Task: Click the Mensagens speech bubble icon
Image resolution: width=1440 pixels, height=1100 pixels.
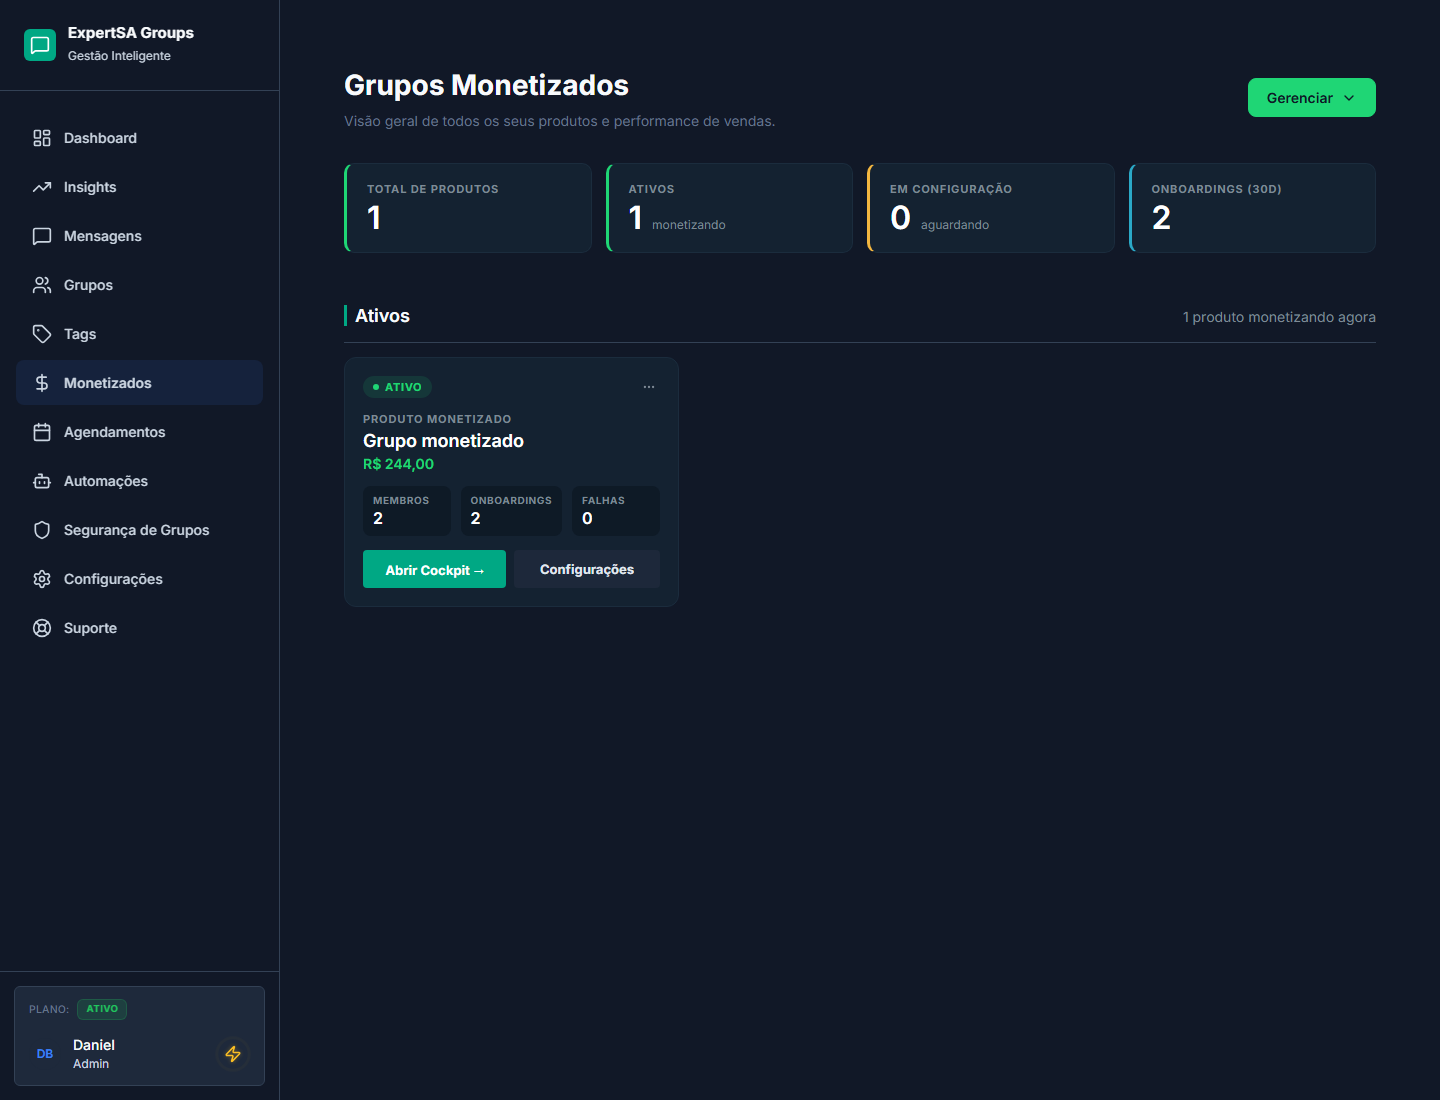Action: 42,236
